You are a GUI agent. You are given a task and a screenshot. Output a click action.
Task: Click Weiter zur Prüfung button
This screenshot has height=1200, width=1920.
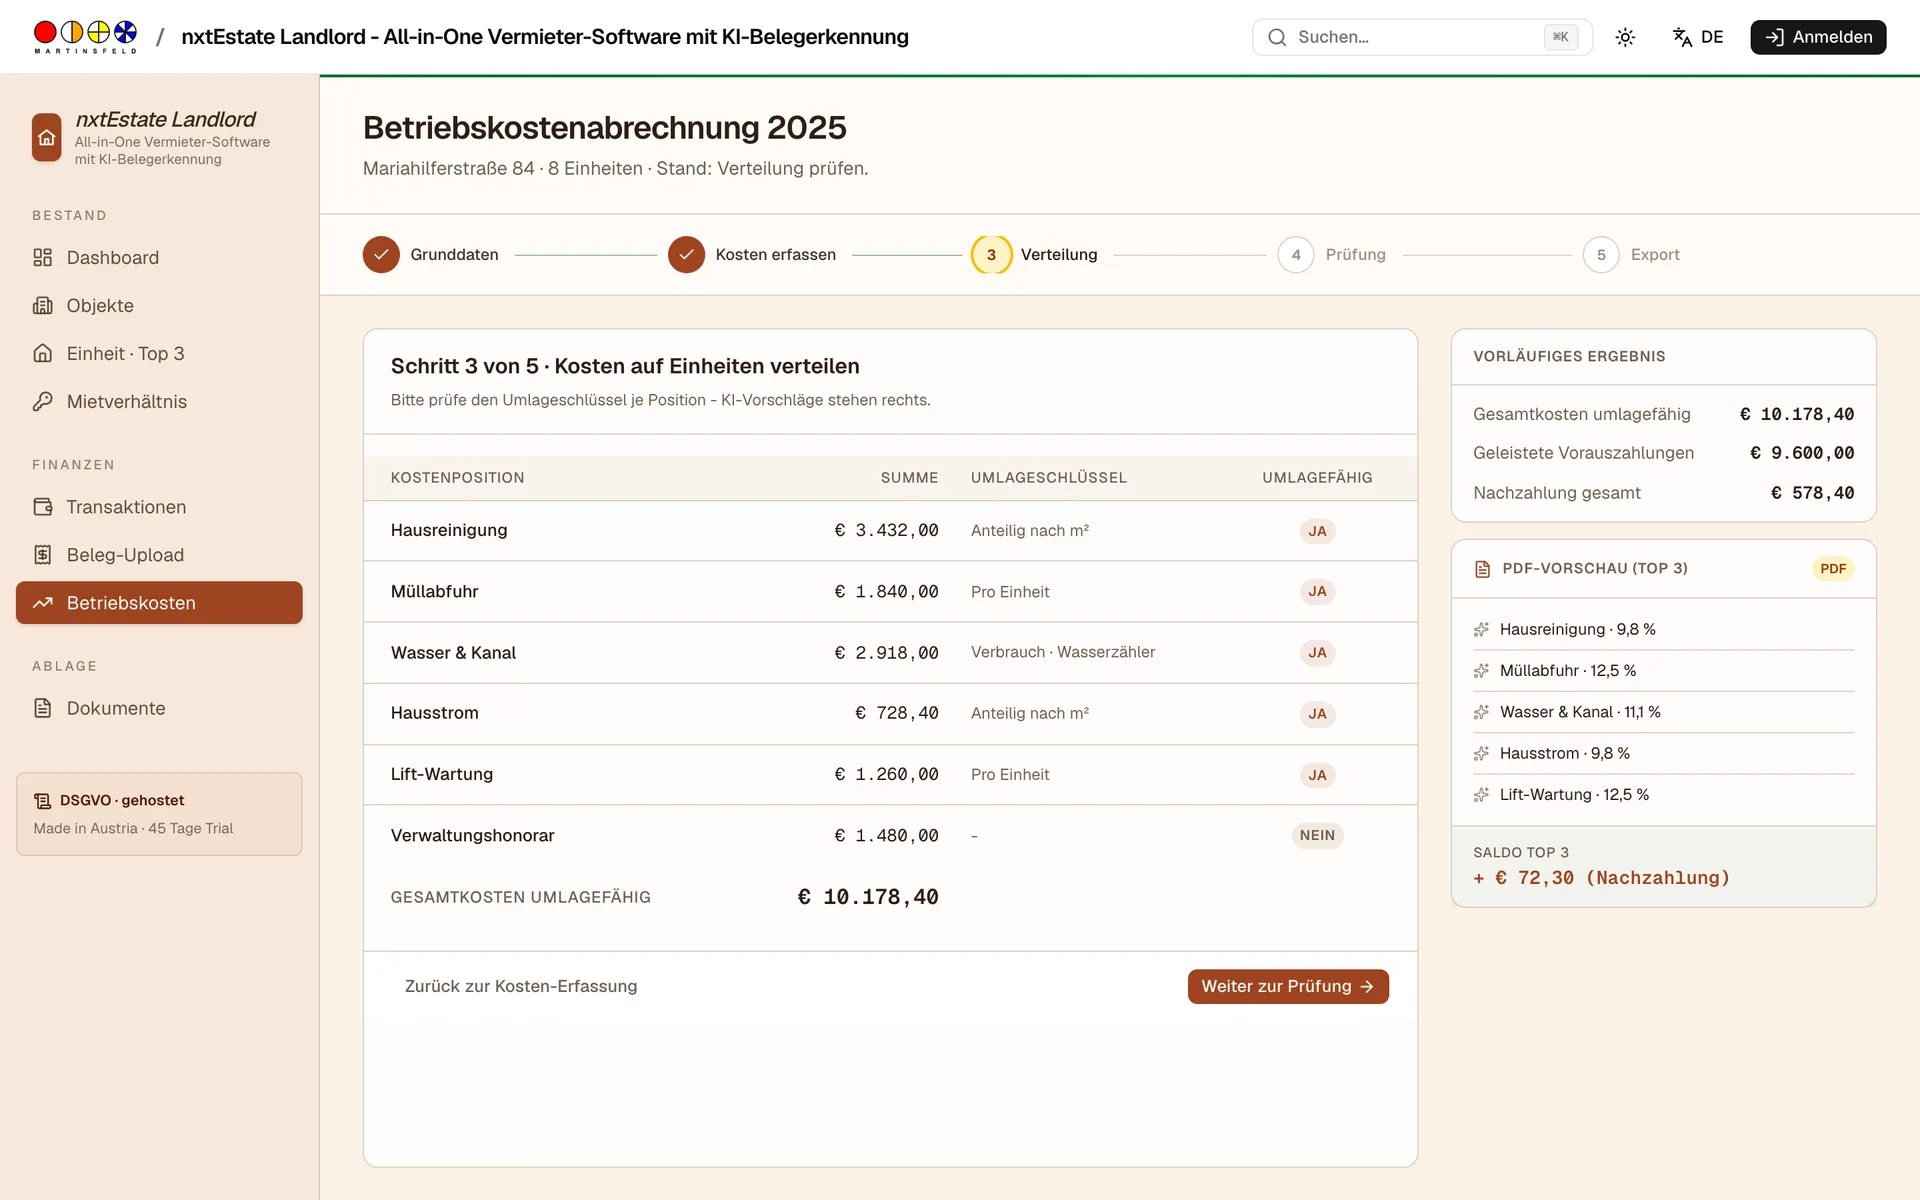coord(1288,986)
